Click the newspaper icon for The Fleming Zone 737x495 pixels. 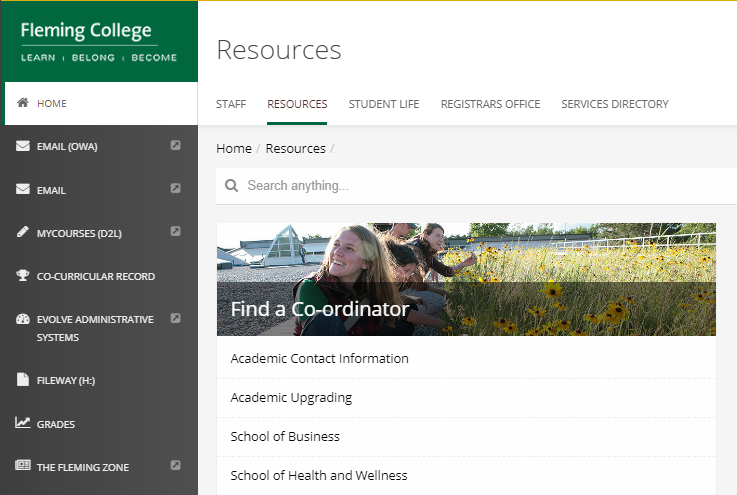click(x=23, y=465)
